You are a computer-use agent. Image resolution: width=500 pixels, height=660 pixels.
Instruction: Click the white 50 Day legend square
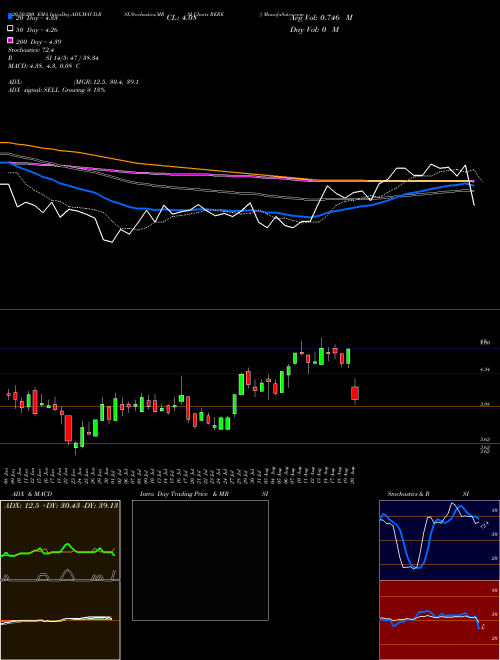point(10,29)
